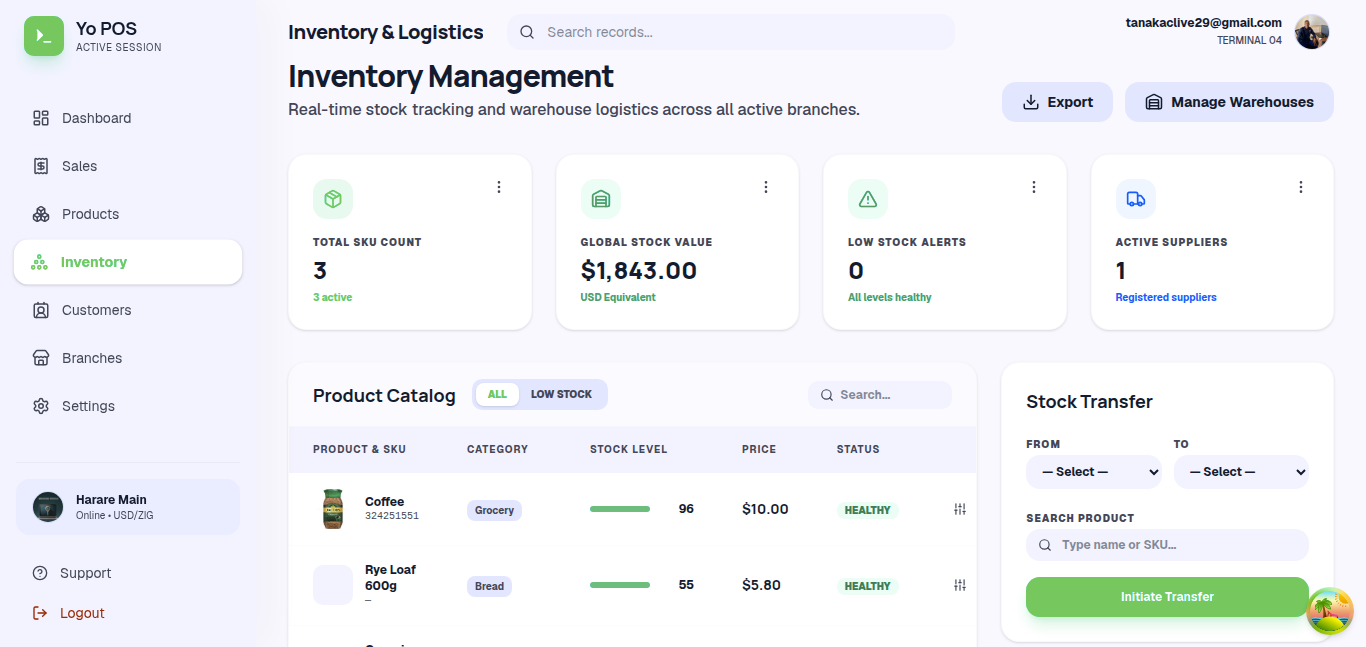Image resolution: width=1366 pixels, height=647 pixels.
Task: Click the $10.00 Coffee price
Action: 765,509
